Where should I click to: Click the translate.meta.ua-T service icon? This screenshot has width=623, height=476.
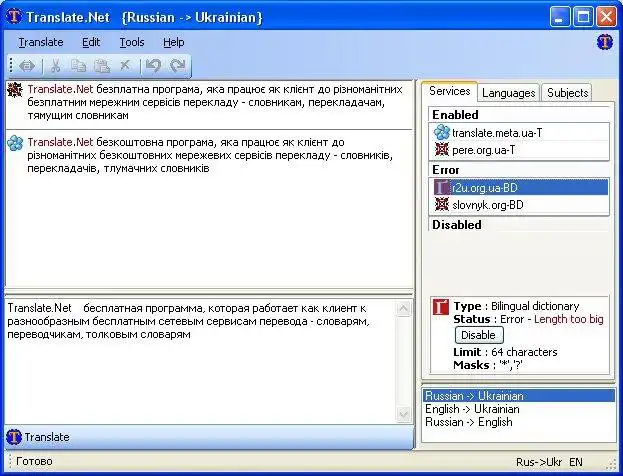click(441, 132)
